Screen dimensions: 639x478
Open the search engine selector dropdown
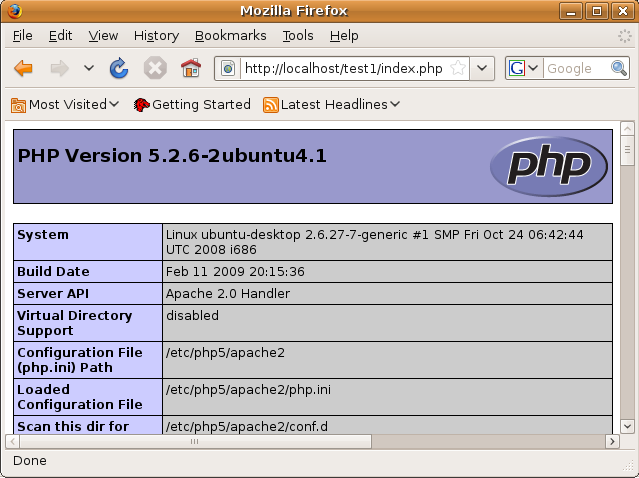coord(524,68)
